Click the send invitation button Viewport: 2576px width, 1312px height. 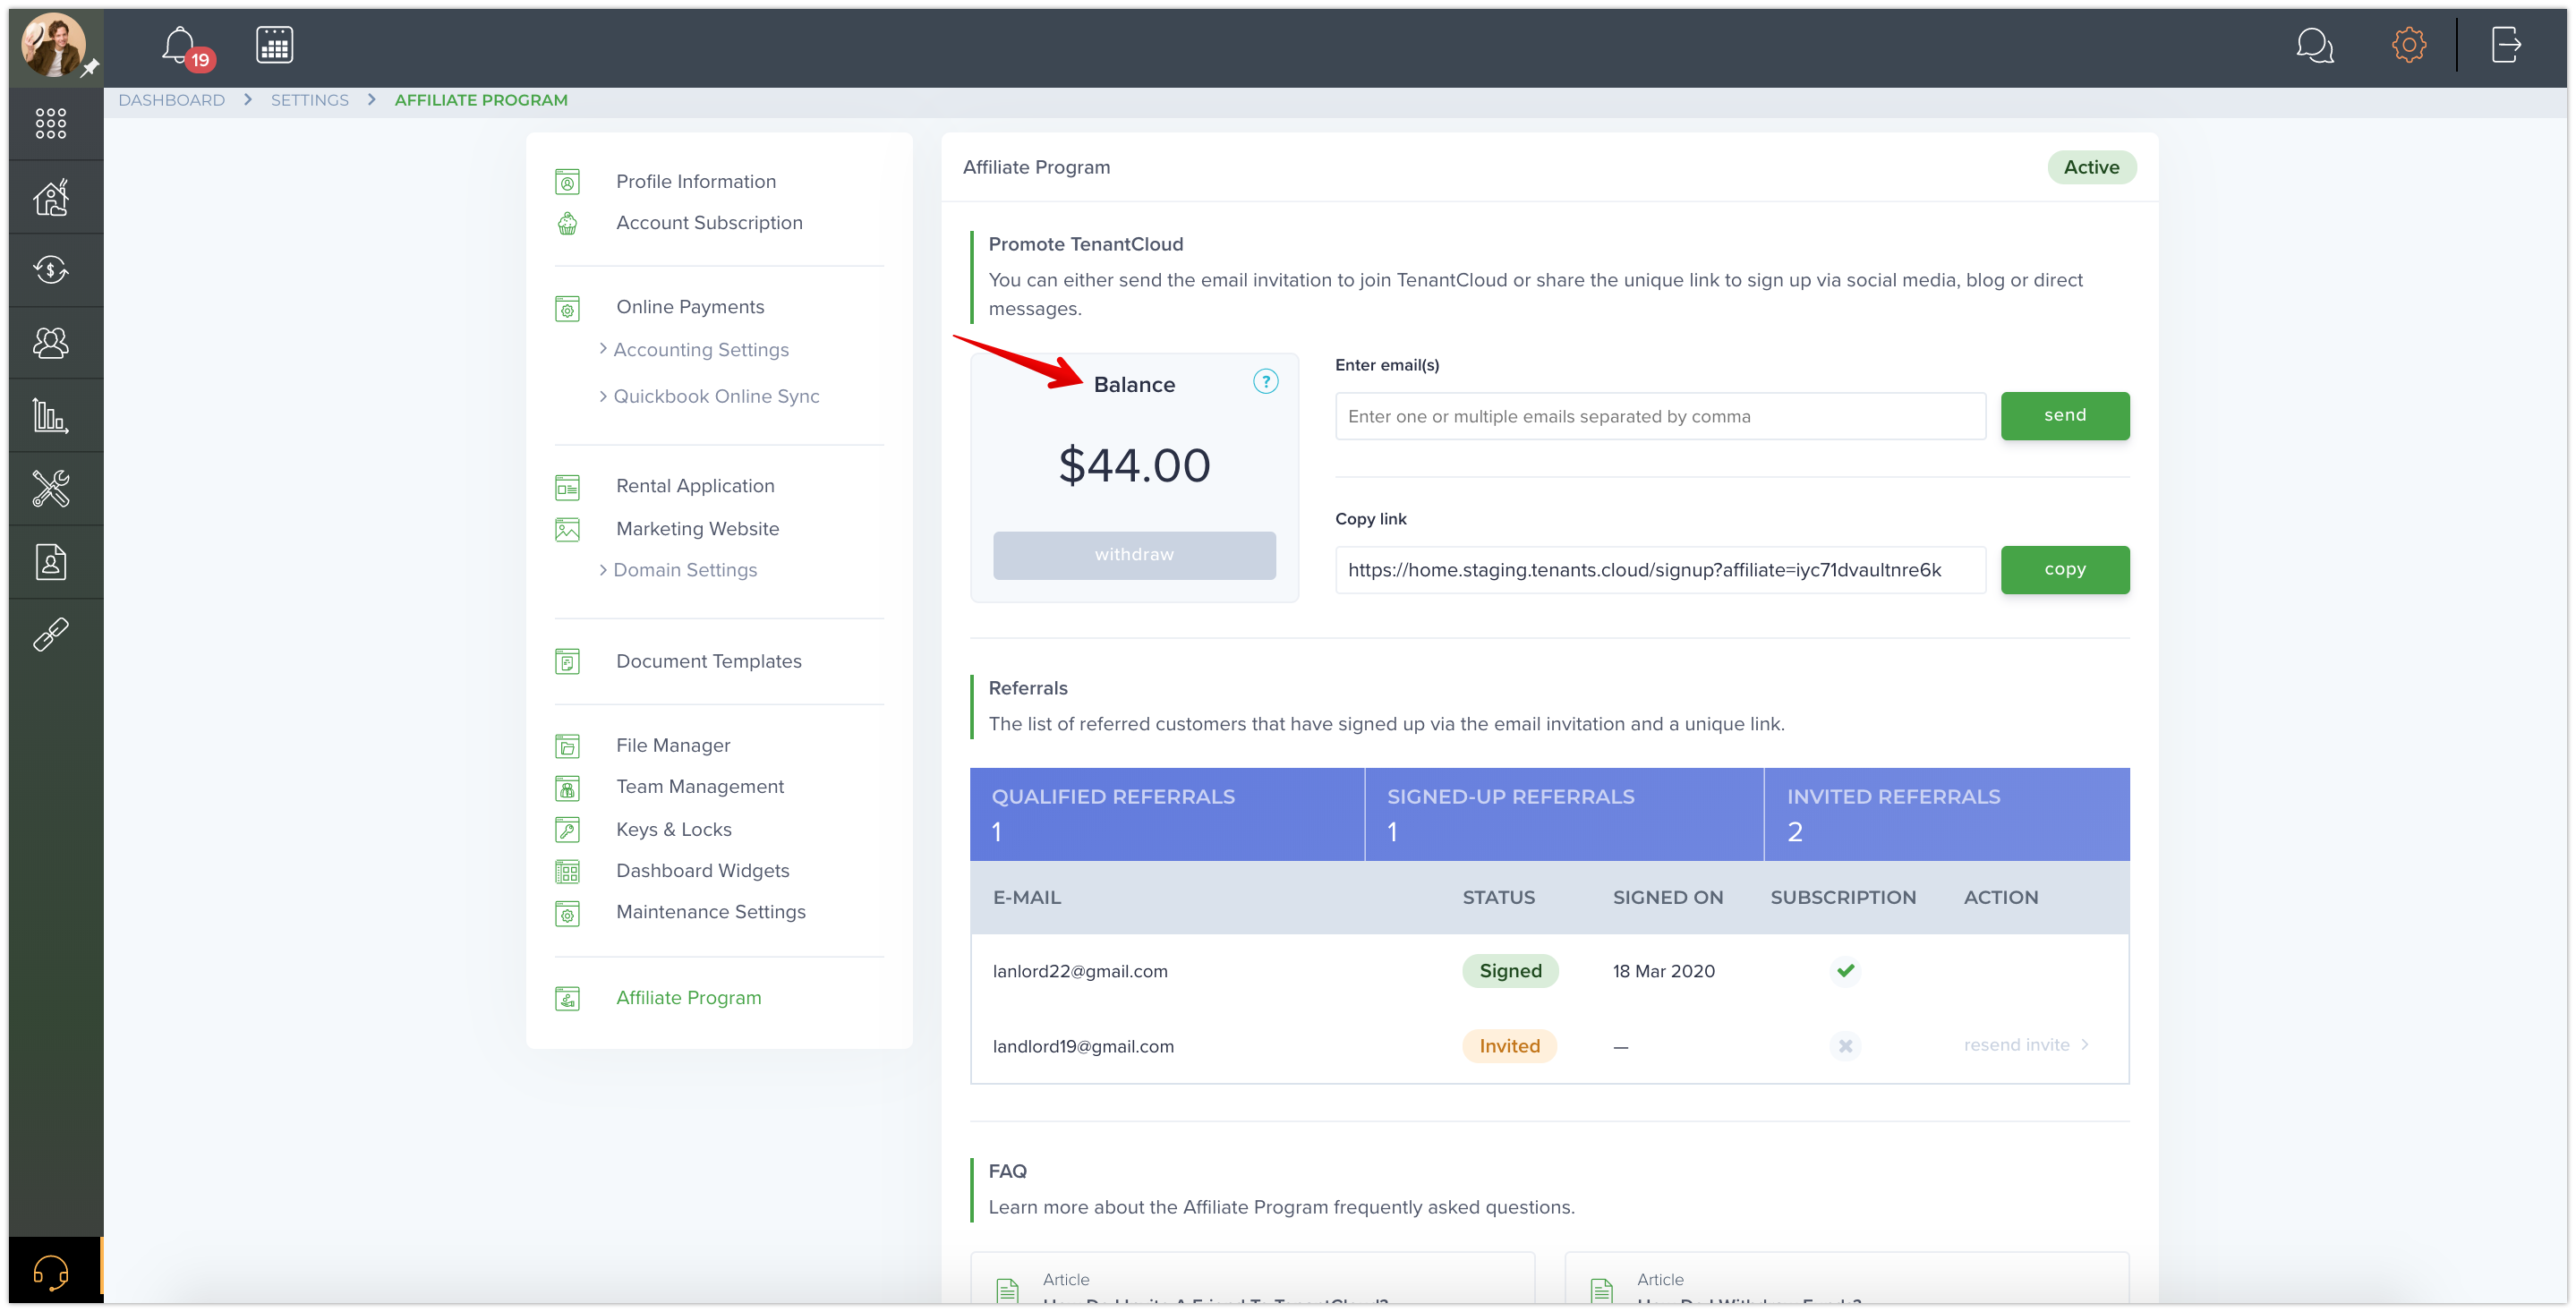pos(2064,415)
